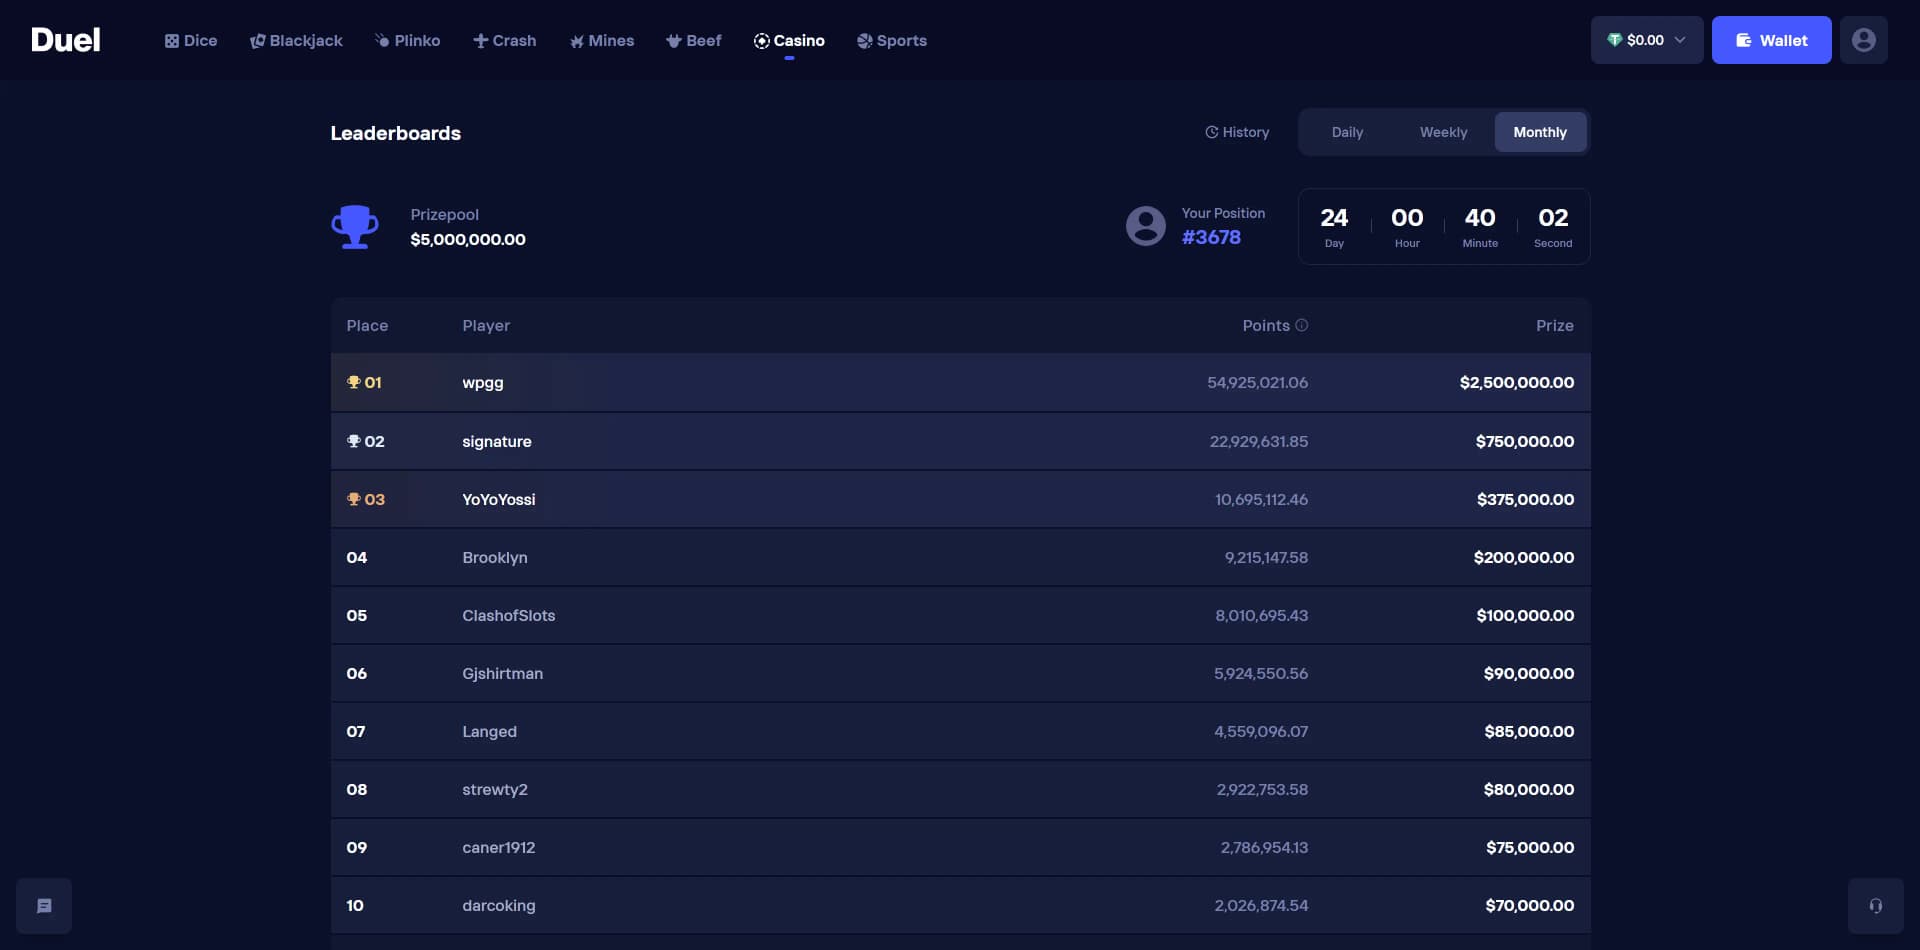Select the Mines game icon
This screenshot has width=1920, height=950.
click(x=576, y=40)
